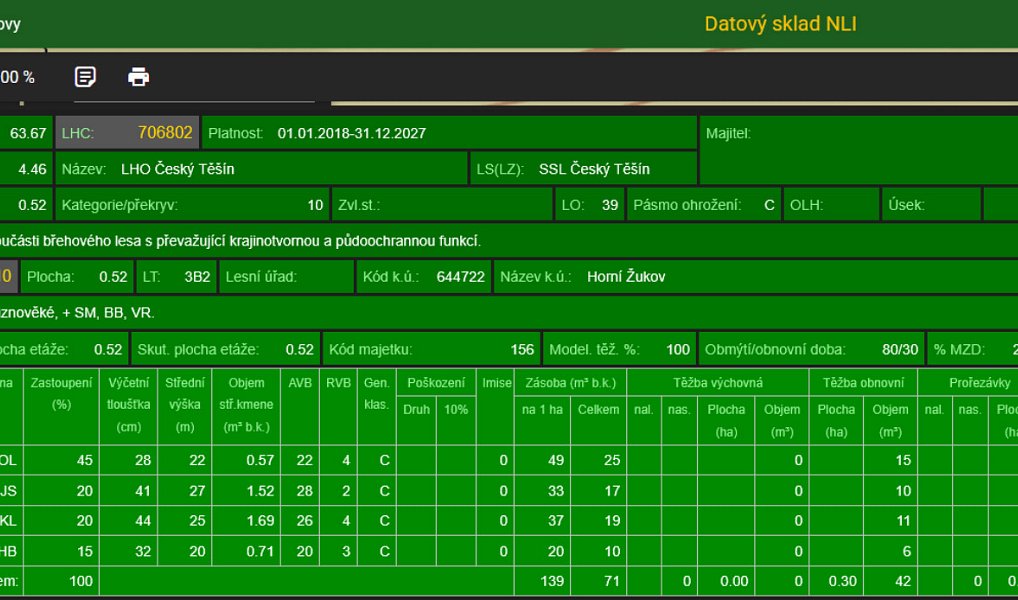Image resolution: width=1018 pixels, height=600 pixels.
Task: Select the OL row stem volume 0.57
Action: (260, 460)
